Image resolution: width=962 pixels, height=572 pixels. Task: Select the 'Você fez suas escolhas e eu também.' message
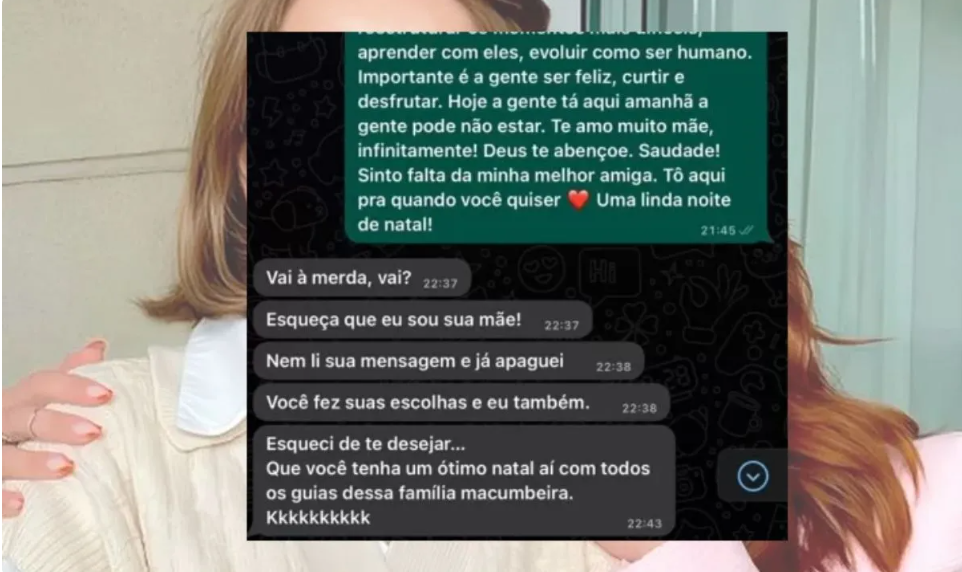coord(461,403)
